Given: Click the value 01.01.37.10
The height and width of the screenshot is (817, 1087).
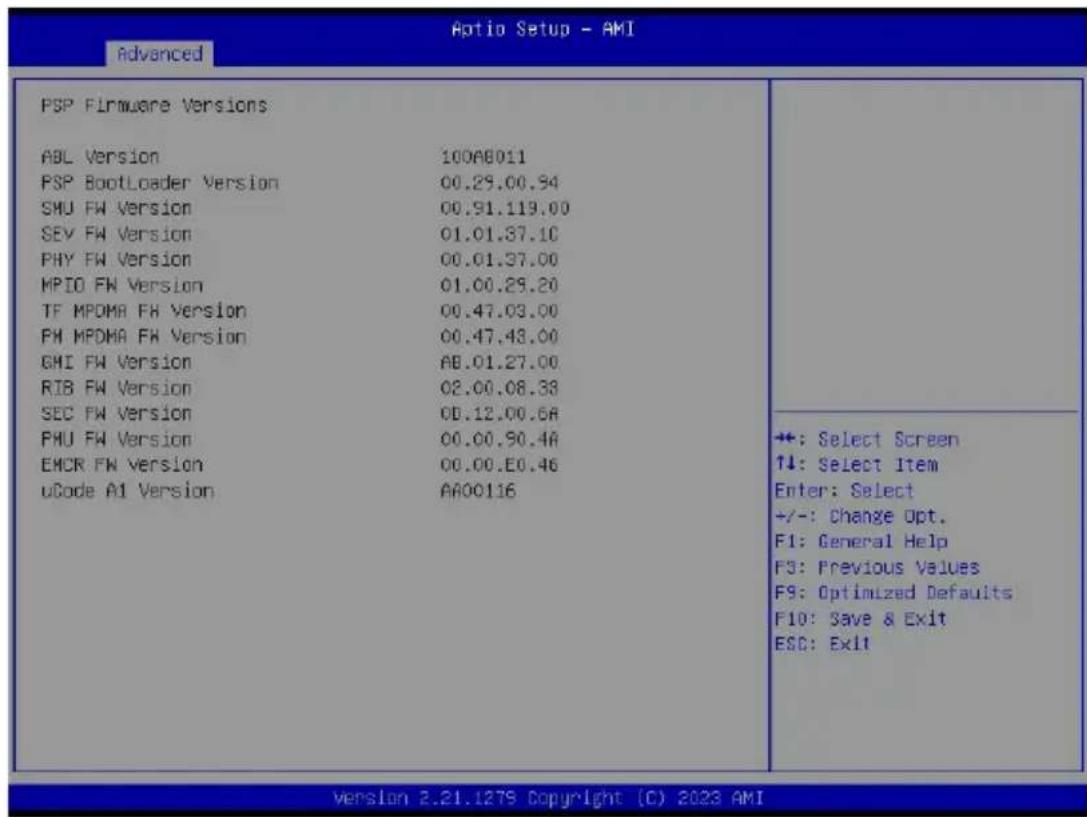Looking at the screenshot, I should [499, 234].
